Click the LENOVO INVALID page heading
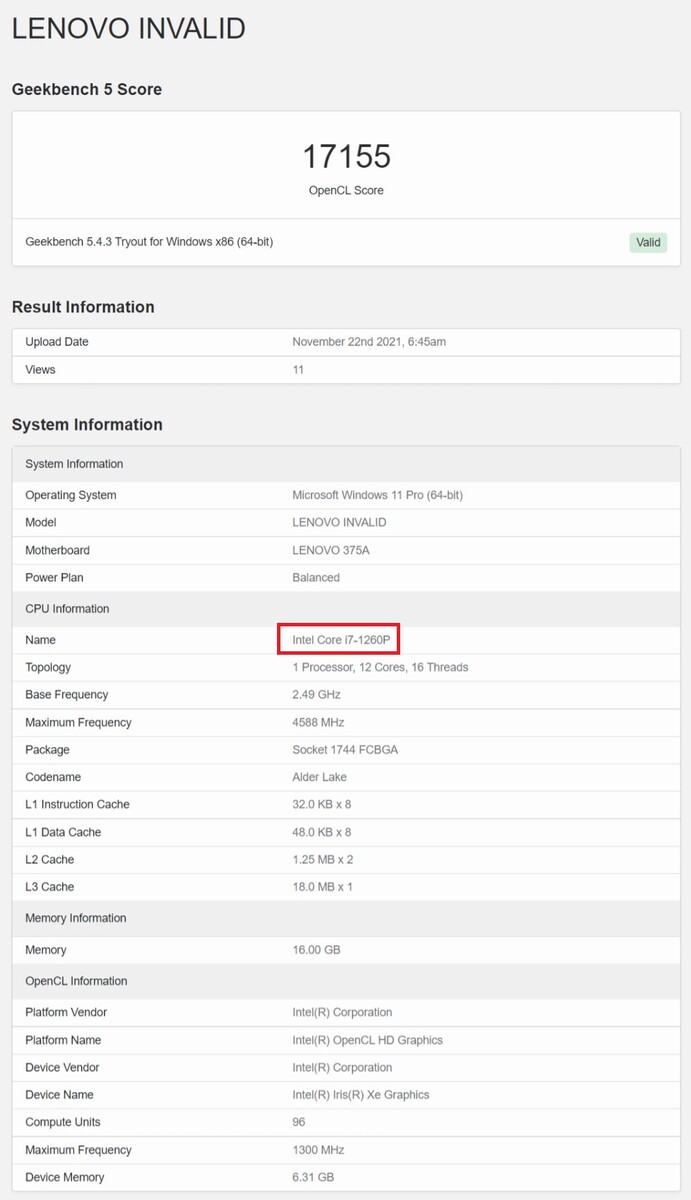The width and height of the screenshot is (691, 1200). (129, 28)
